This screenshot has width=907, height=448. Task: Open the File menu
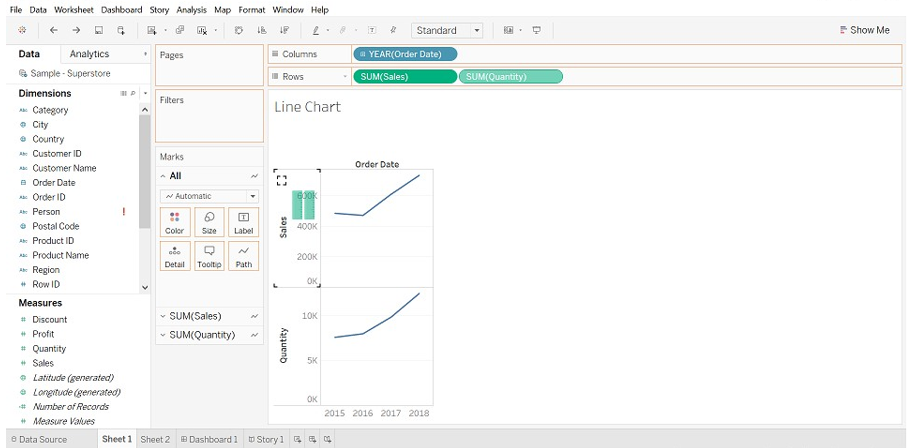click(x=16, y=10)
